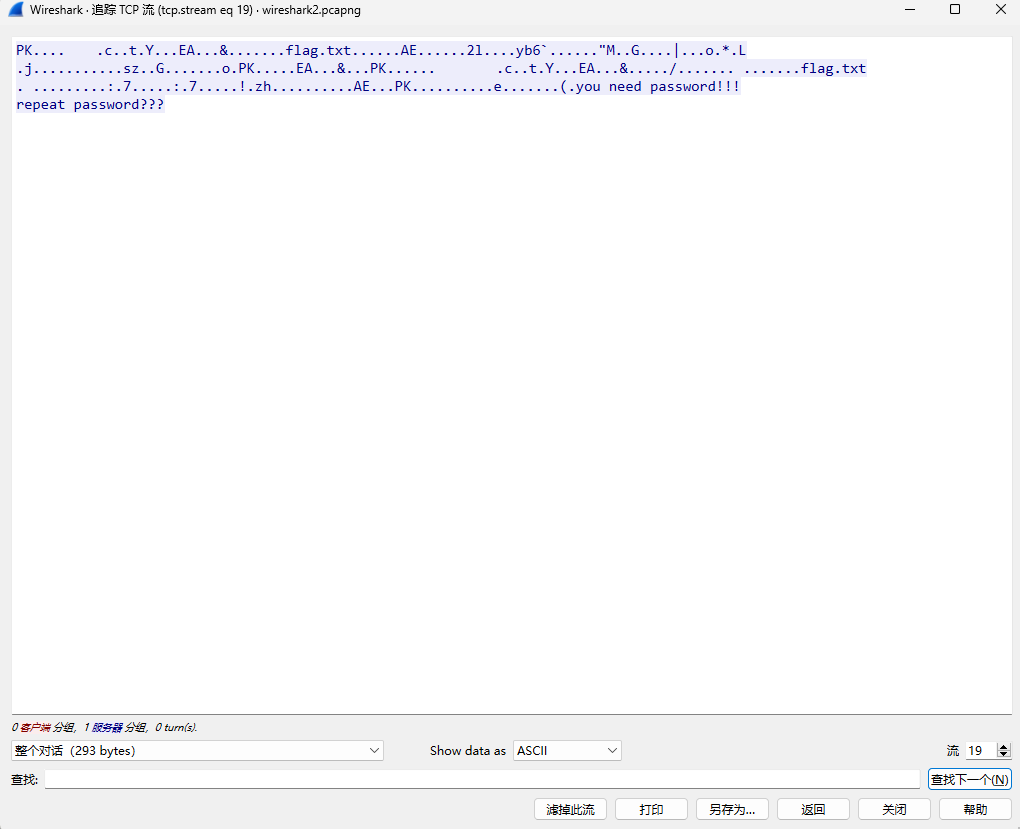
Task: Click the 返回 button
Action: pos(813,809)
